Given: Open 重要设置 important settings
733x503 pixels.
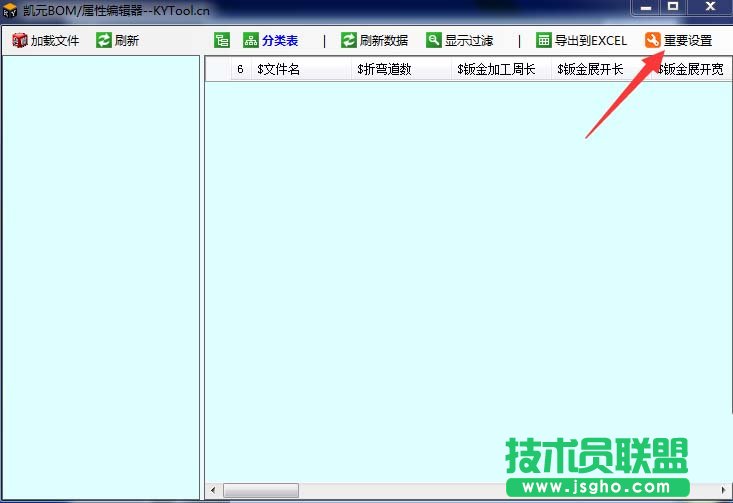Looking at the screenshot, I should (678, 41).
